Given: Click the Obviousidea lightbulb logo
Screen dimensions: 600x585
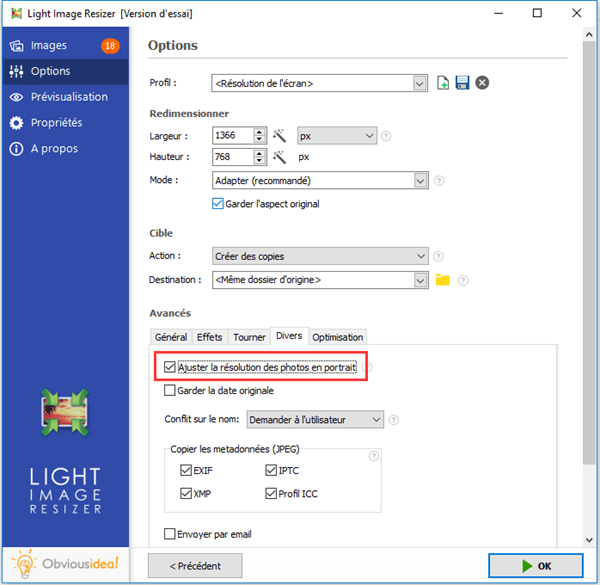Looking at the screenshot, I should point(25,563).
